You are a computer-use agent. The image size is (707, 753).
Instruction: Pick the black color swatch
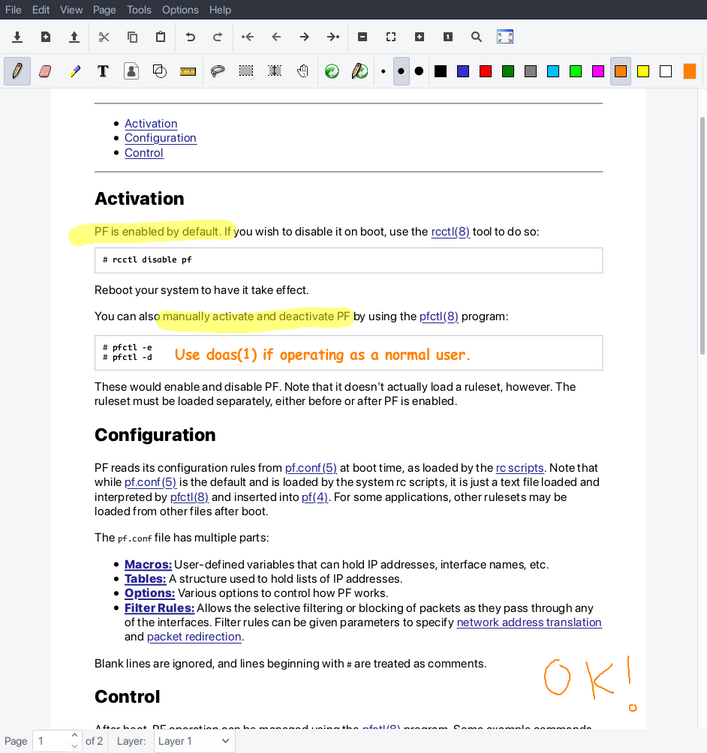click(x=440, y=71)
